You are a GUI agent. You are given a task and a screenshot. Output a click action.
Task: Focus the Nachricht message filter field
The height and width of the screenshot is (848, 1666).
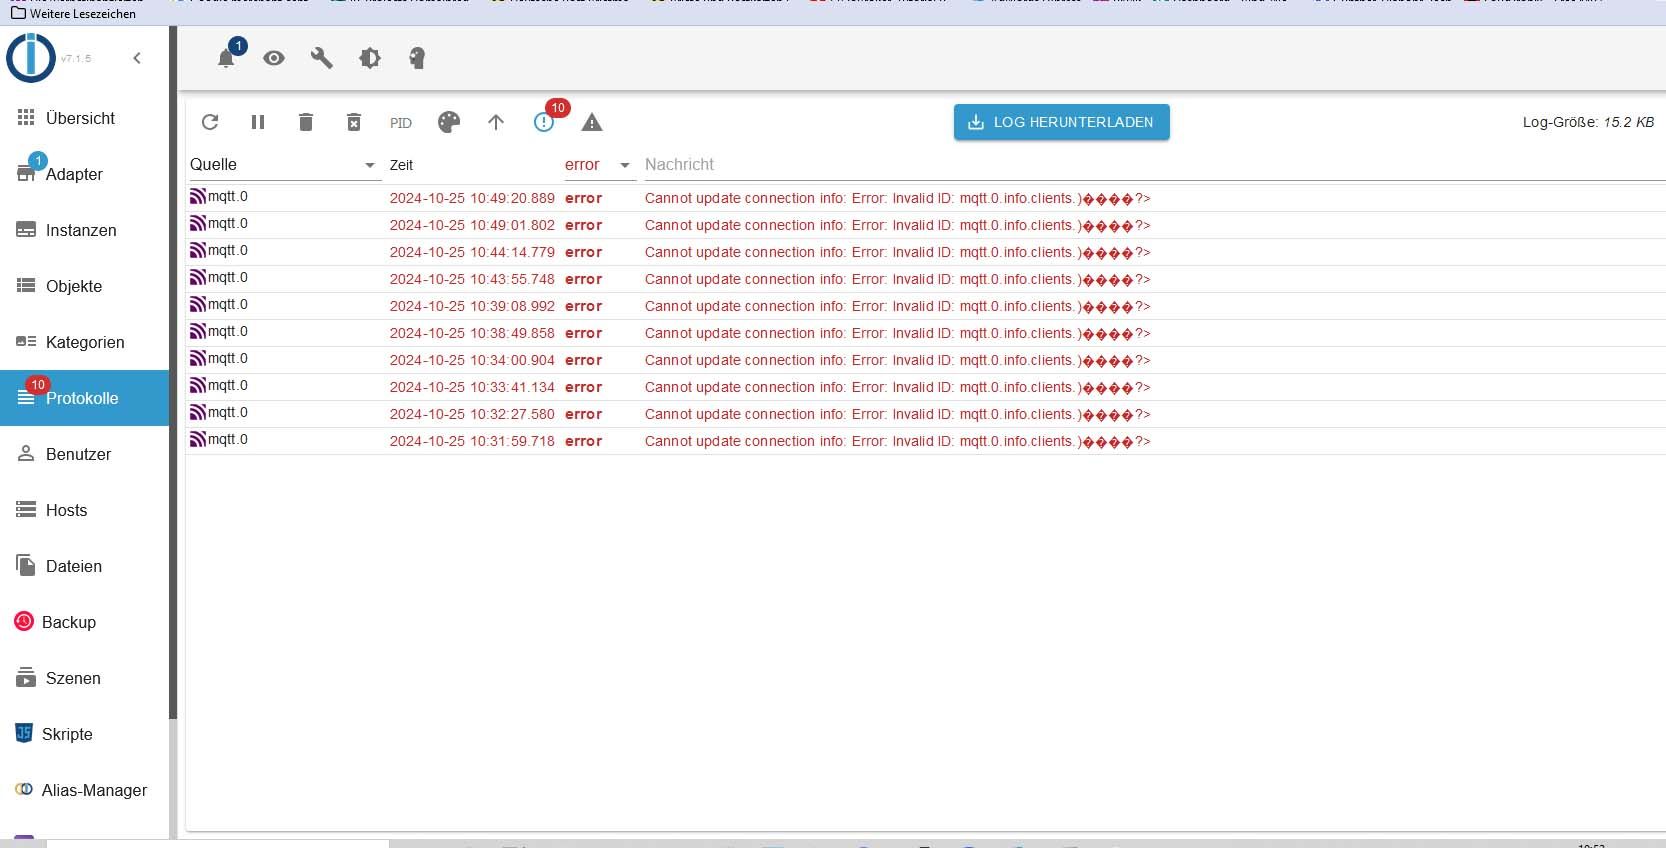point(1155,165)
